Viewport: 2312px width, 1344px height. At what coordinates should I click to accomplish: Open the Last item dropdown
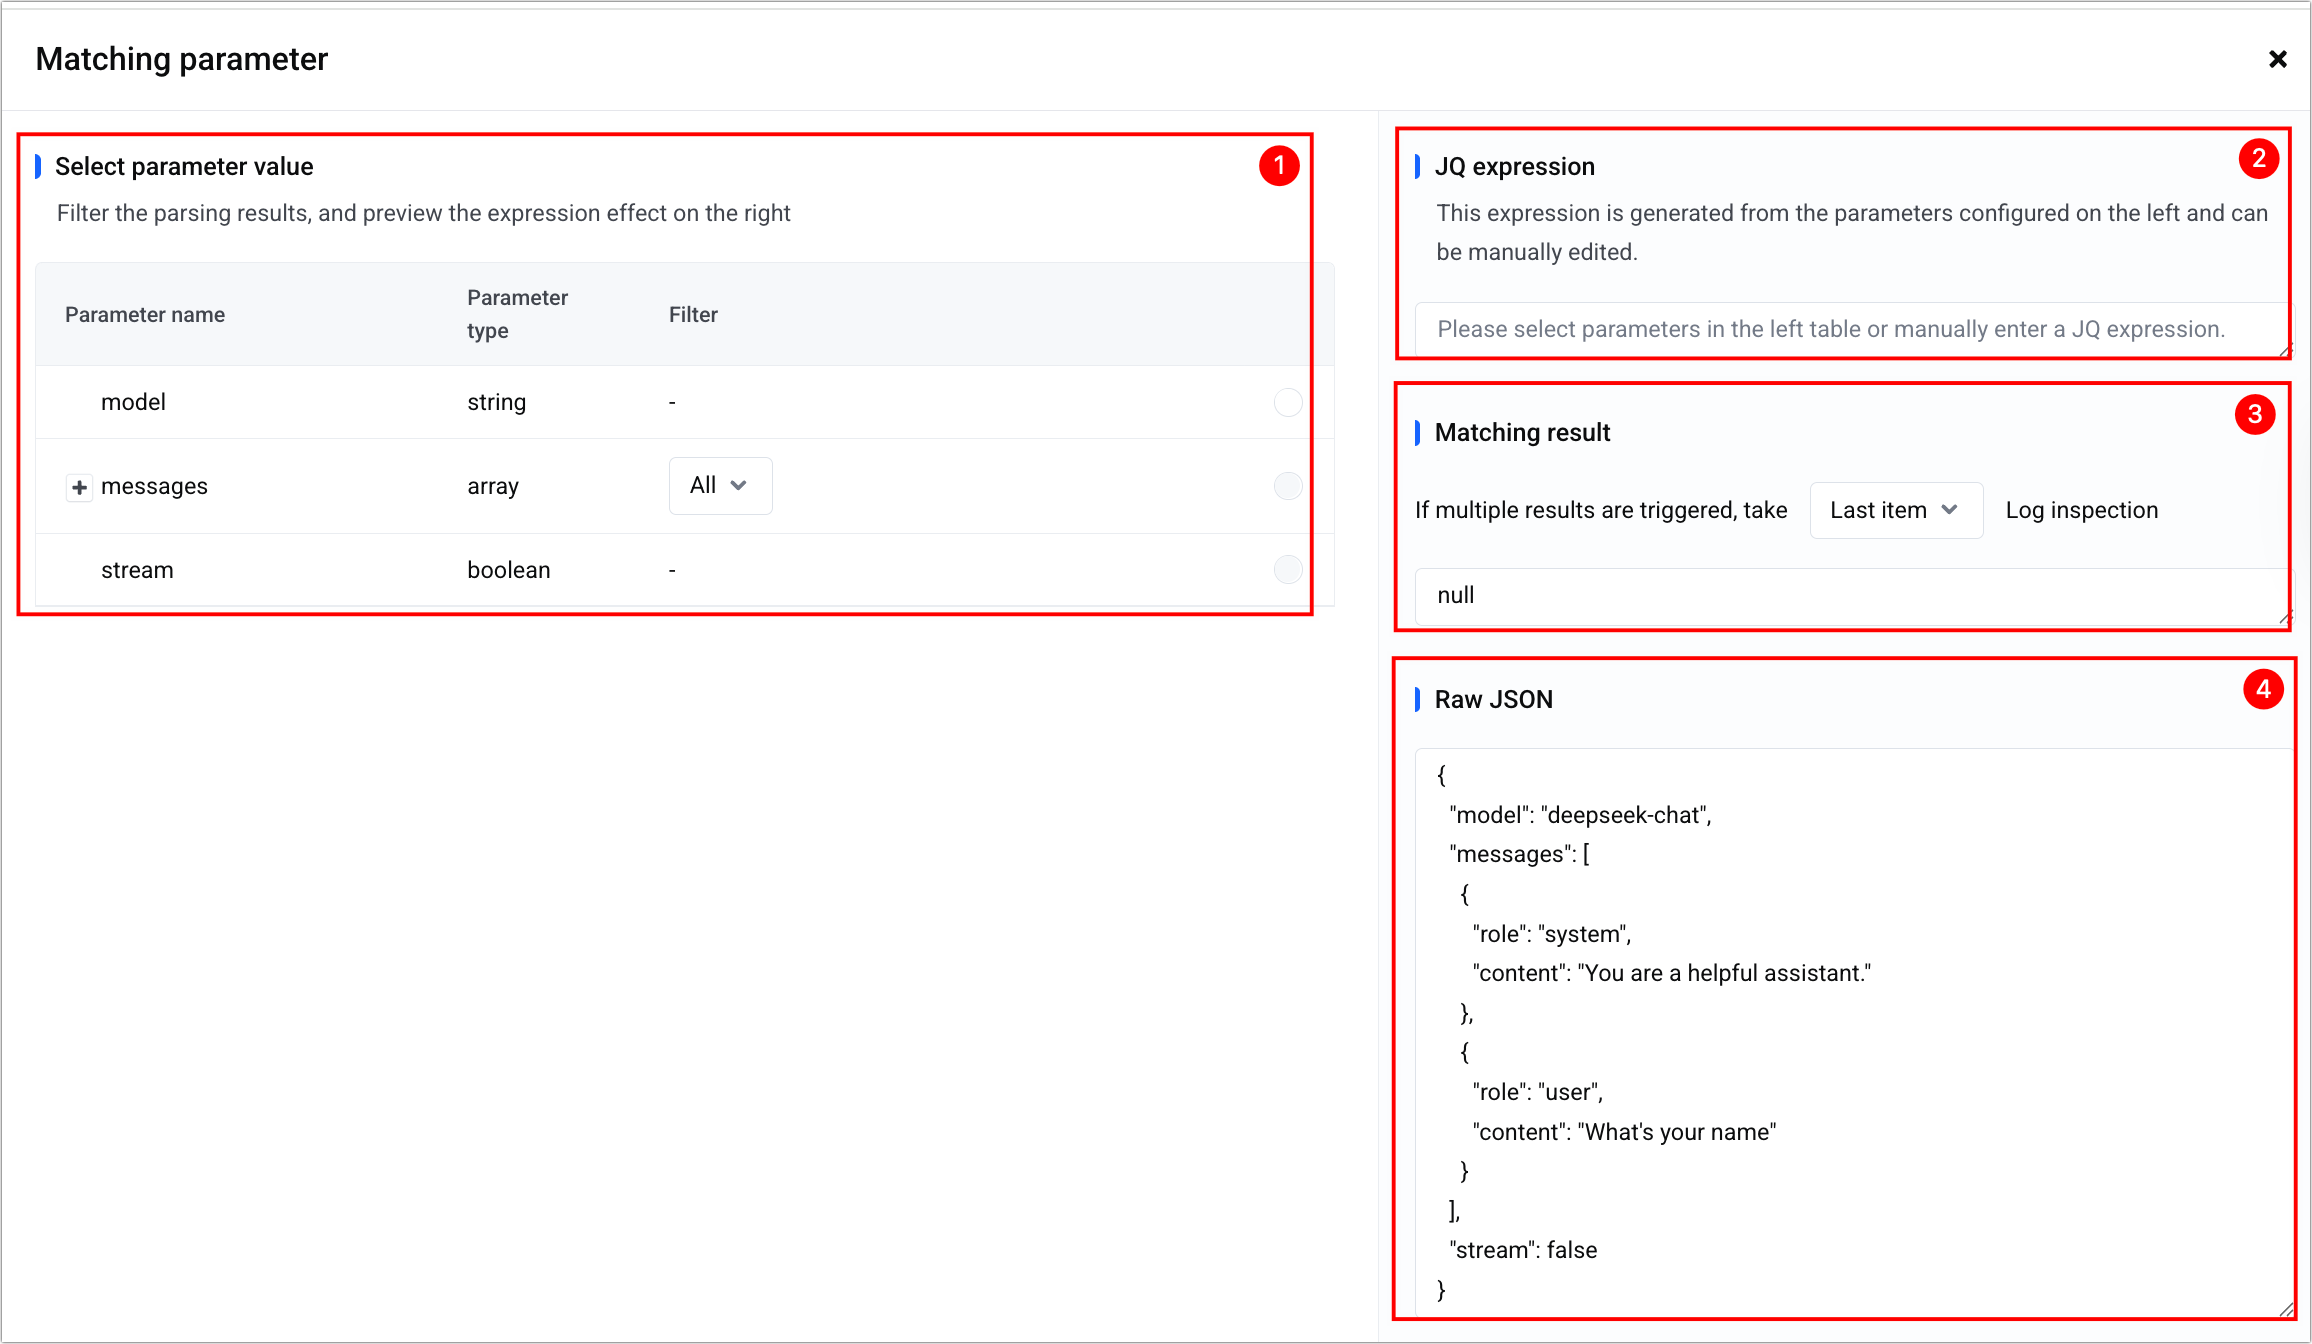[1895, 511]
